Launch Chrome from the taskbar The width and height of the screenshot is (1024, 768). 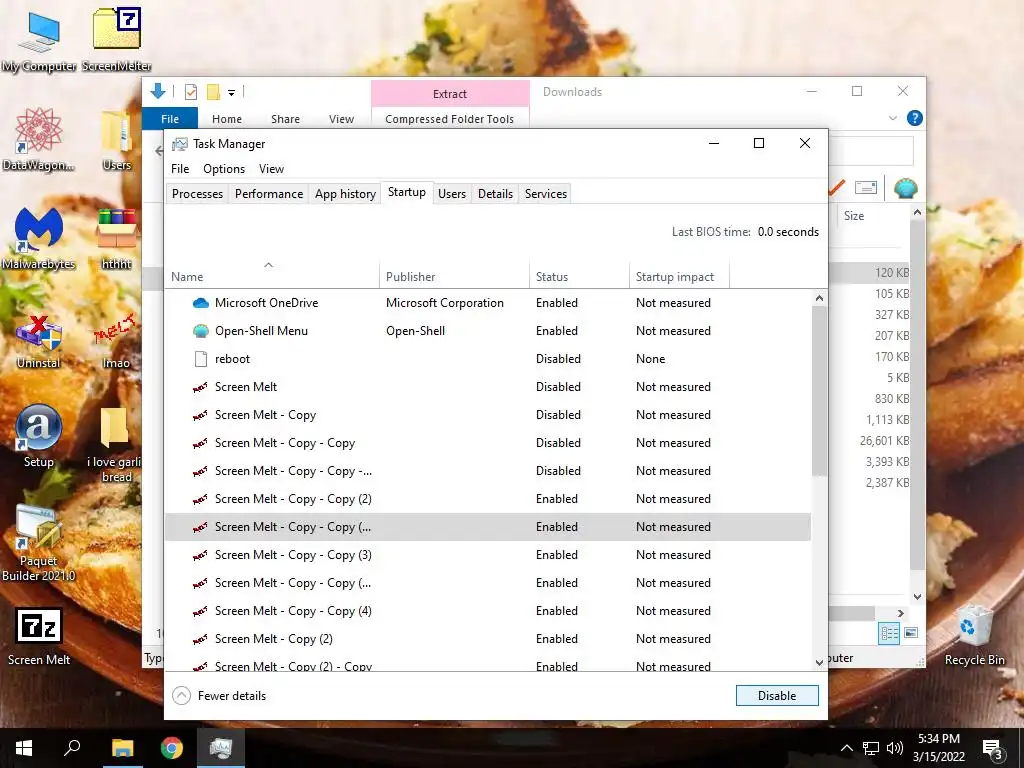172,748
